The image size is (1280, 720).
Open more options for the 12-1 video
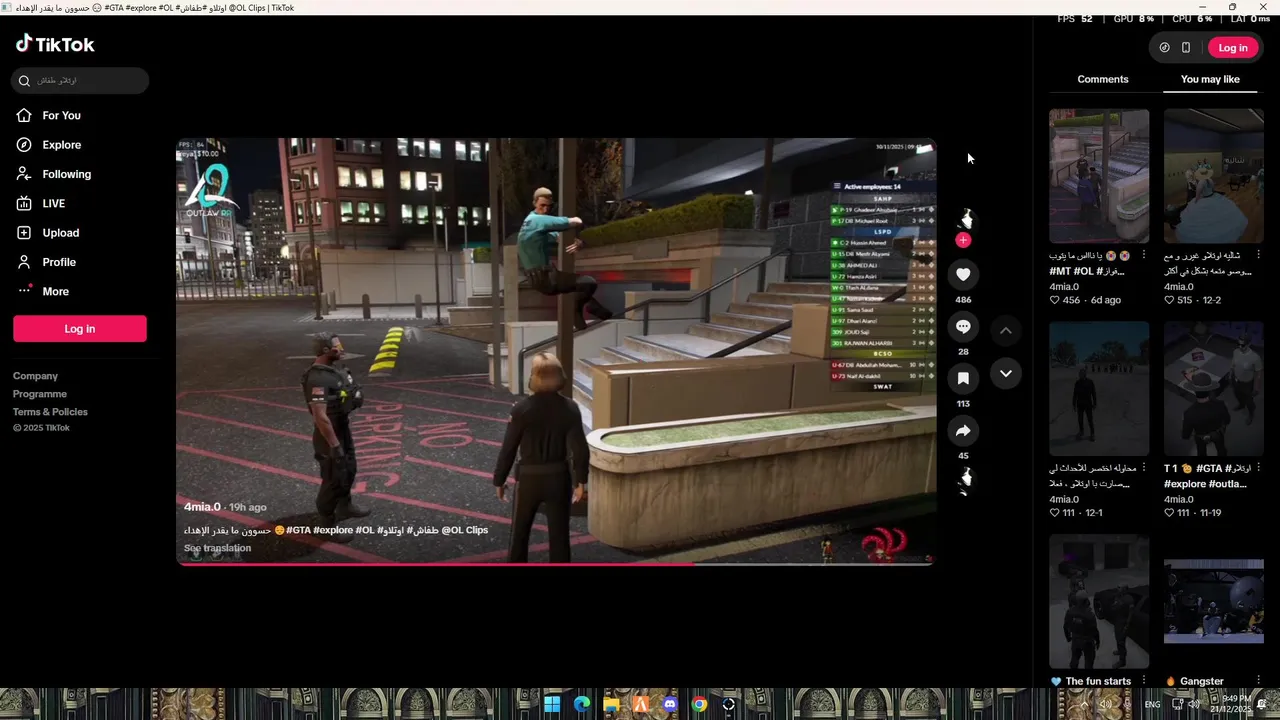click(x=1144, y=468)
